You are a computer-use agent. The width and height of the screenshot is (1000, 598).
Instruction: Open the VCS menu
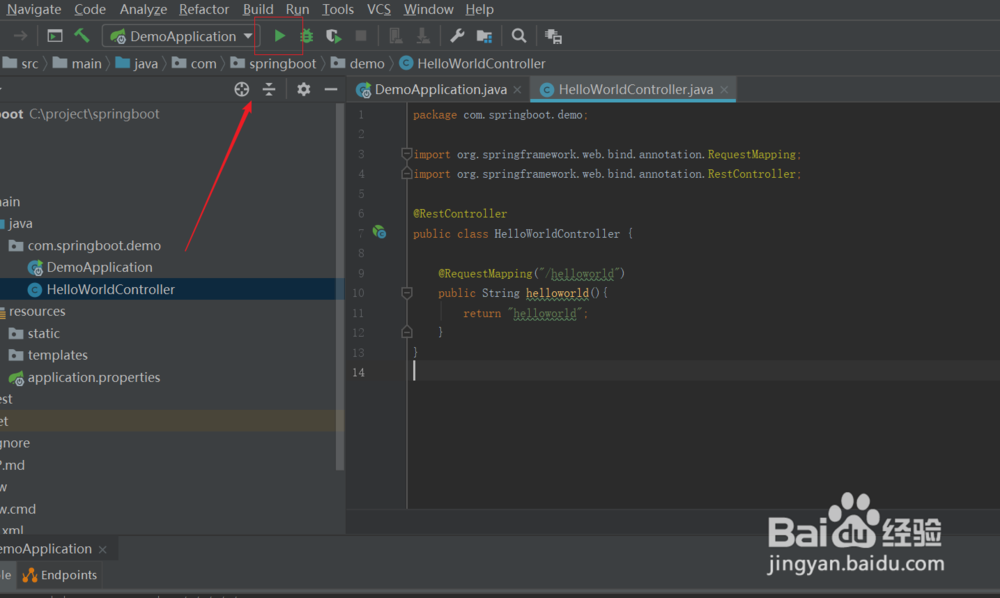click(x=379, y=10)
